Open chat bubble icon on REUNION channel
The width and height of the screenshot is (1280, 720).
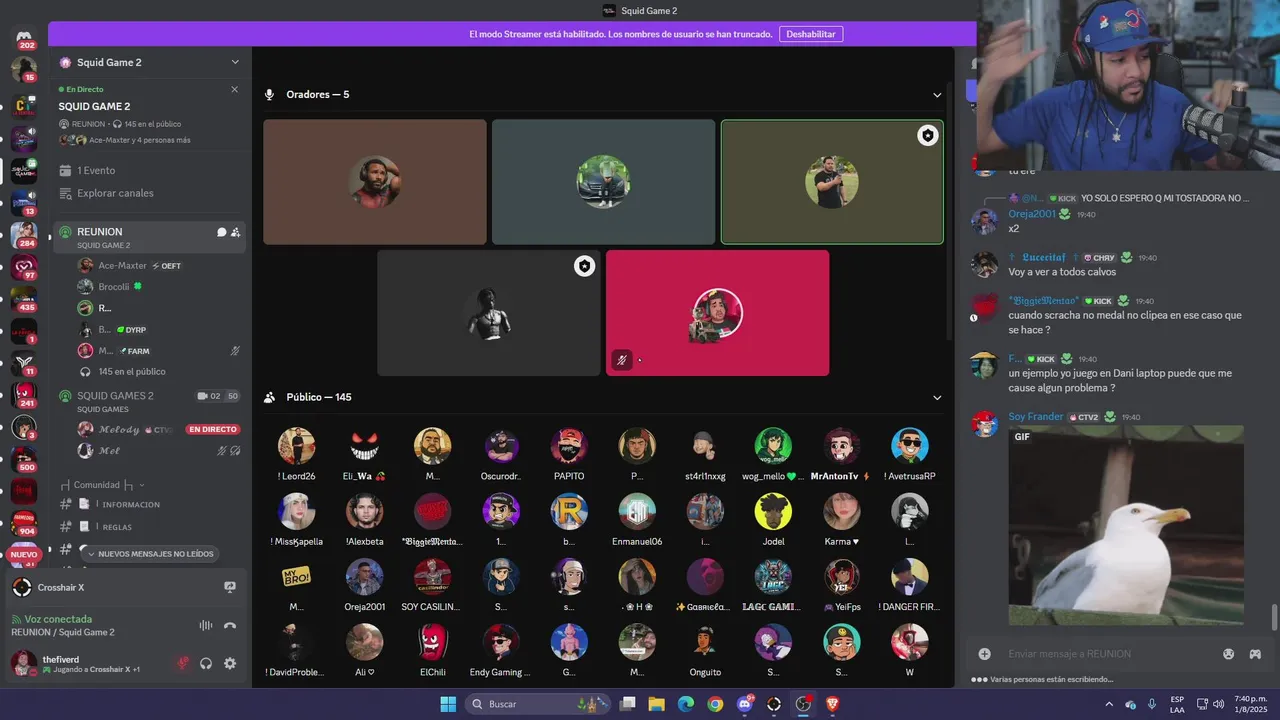click(221, 232)
